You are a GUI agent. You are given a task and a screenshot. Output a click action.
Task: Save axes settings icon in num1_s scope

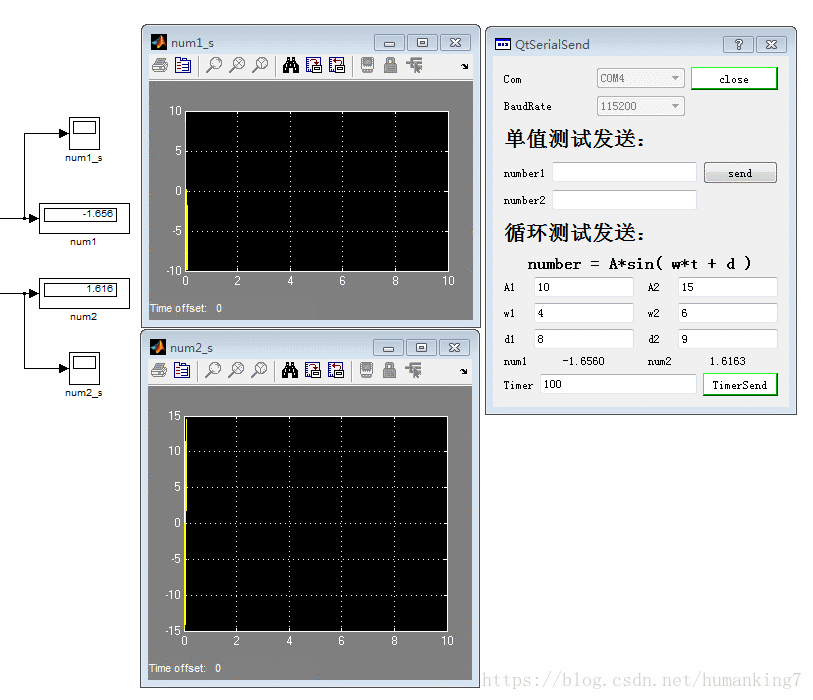(314, 65)
